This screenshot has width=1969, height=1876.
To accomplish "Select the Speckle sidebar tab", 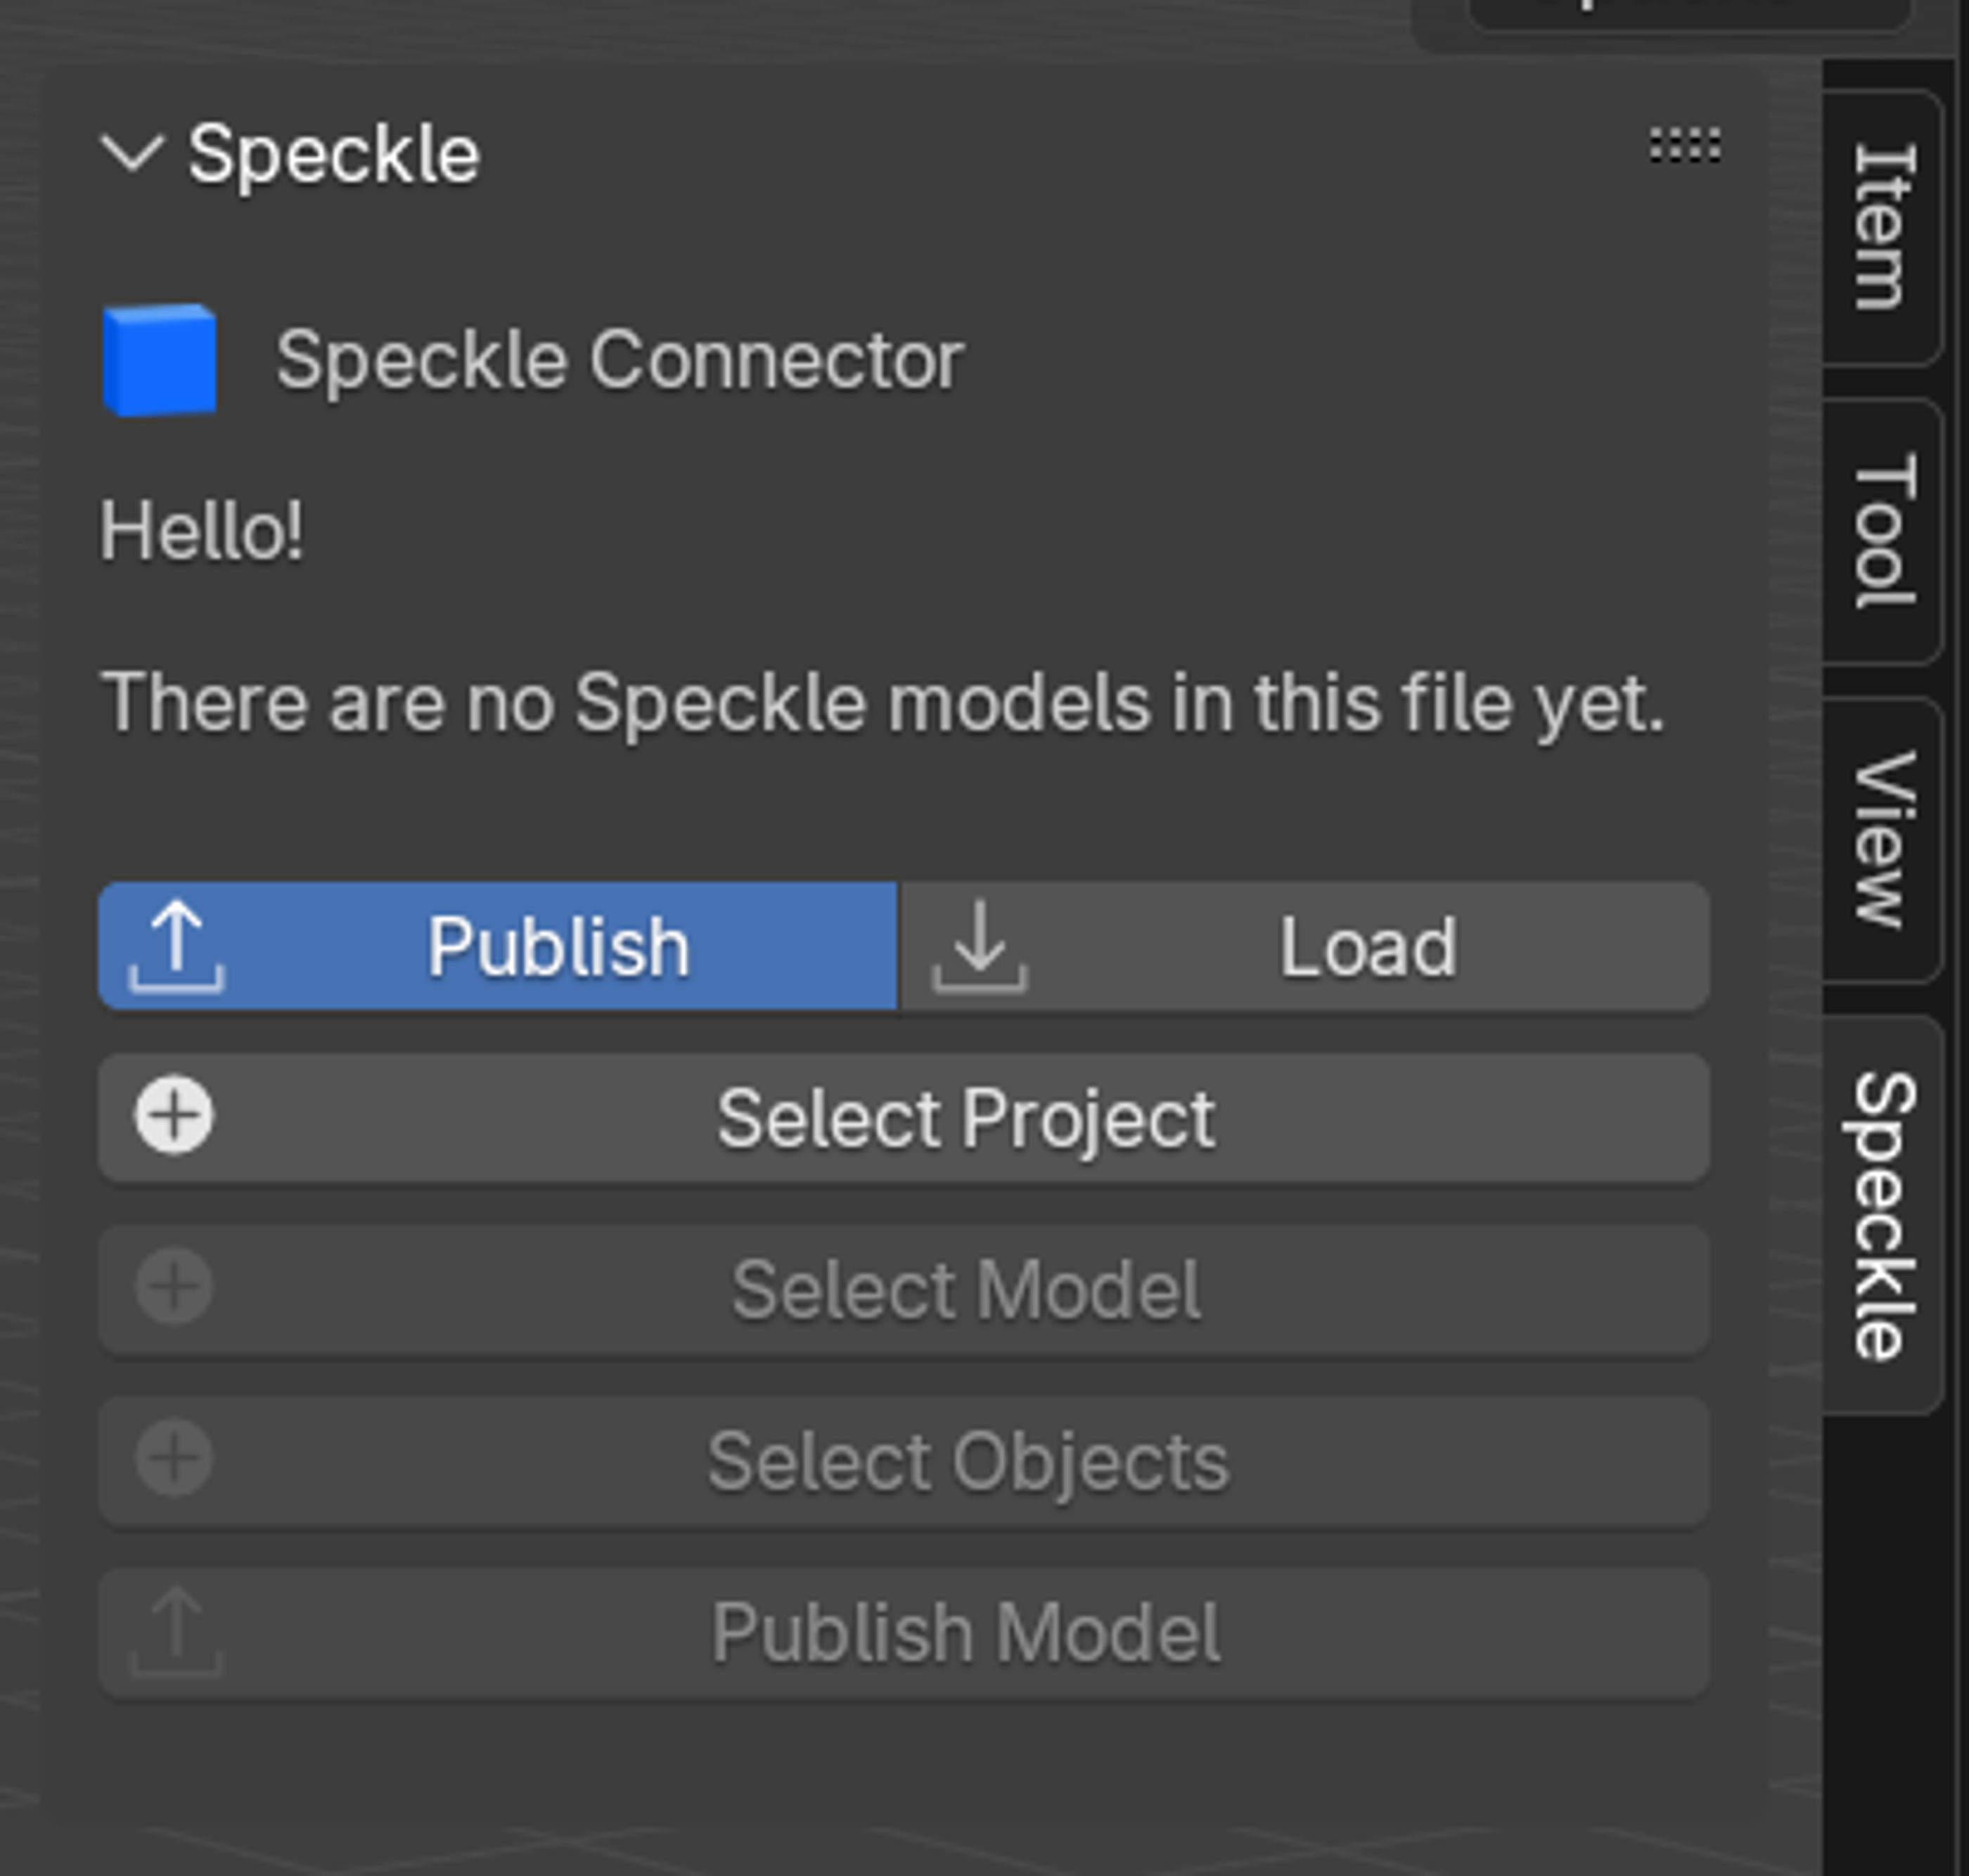I will [1882, 1215].
